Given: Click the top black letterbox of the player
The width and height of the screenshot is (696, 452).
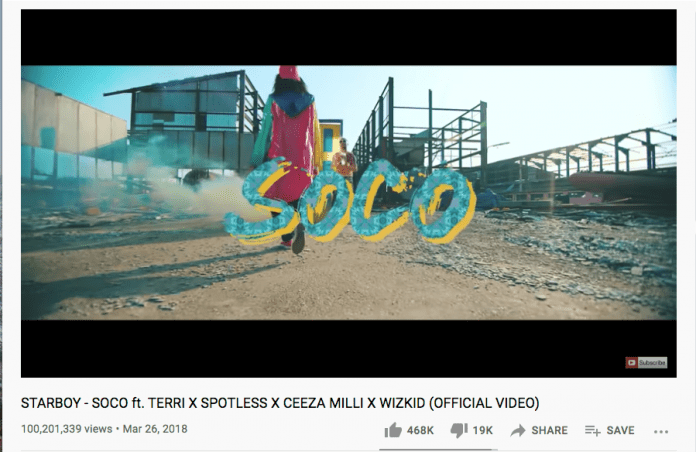Looking at the screenshot, I should (x=349, y=37).
